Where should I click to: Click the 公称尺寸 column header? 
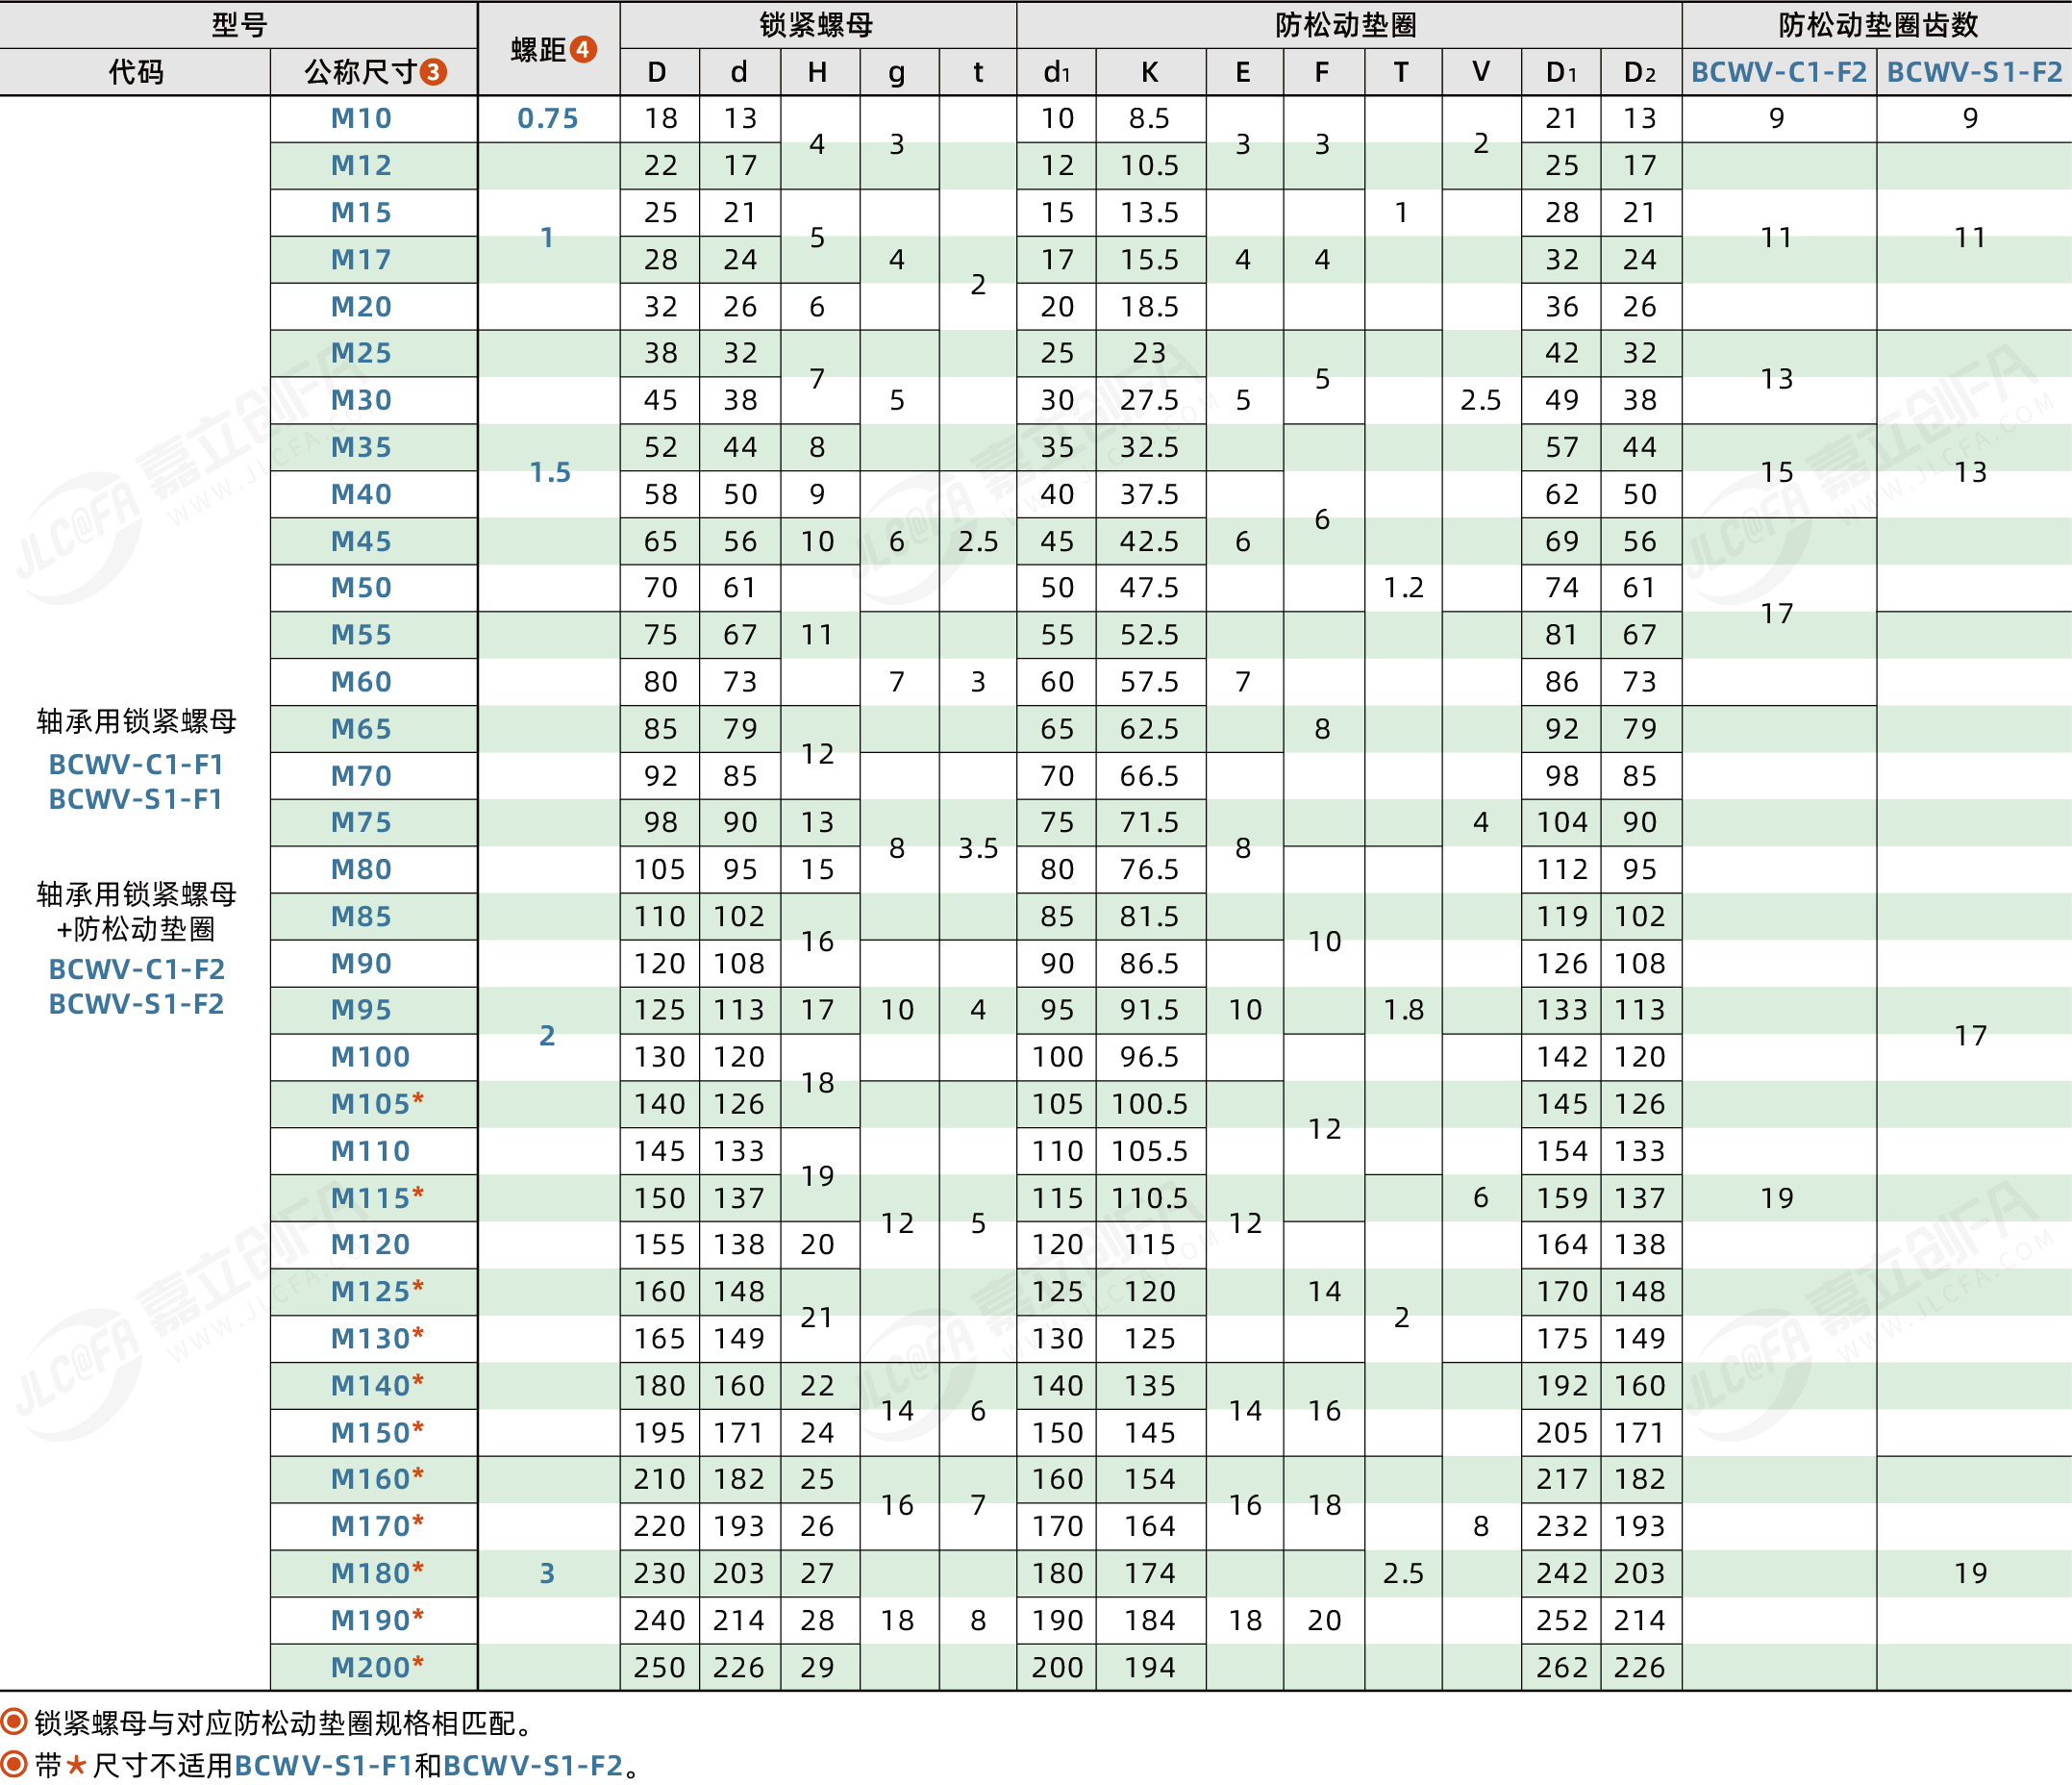point(360,72)
